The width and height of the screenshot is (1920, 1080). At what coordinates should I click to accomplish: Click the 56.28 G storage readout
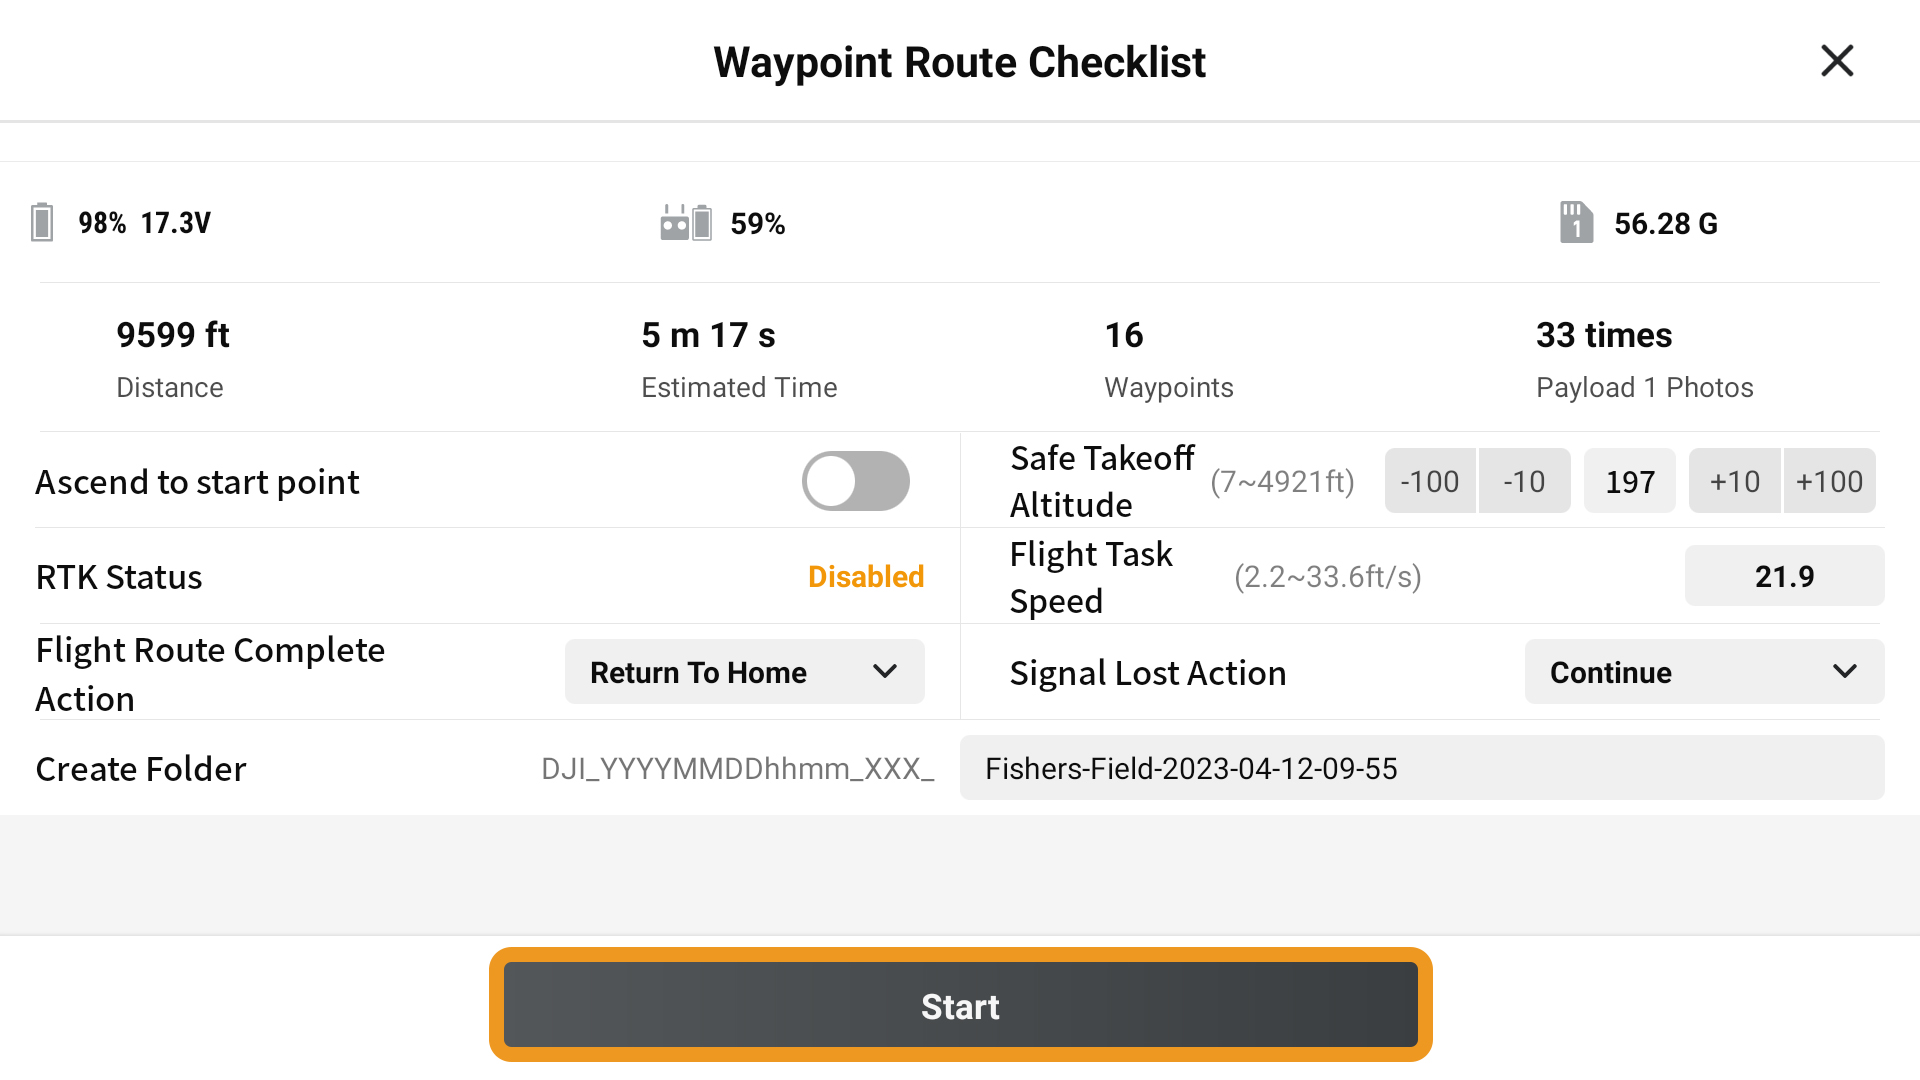pos(1666,223)
